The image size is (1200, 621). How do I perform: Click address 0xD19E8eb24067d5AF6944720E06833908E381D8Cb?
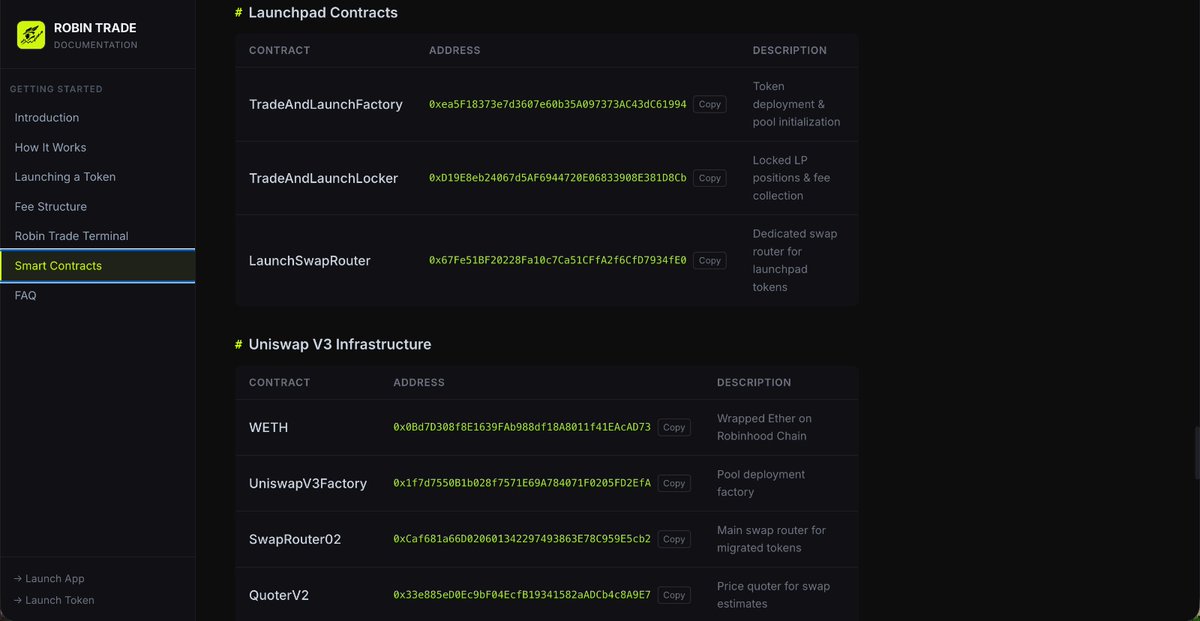click(x=558, y=178)
